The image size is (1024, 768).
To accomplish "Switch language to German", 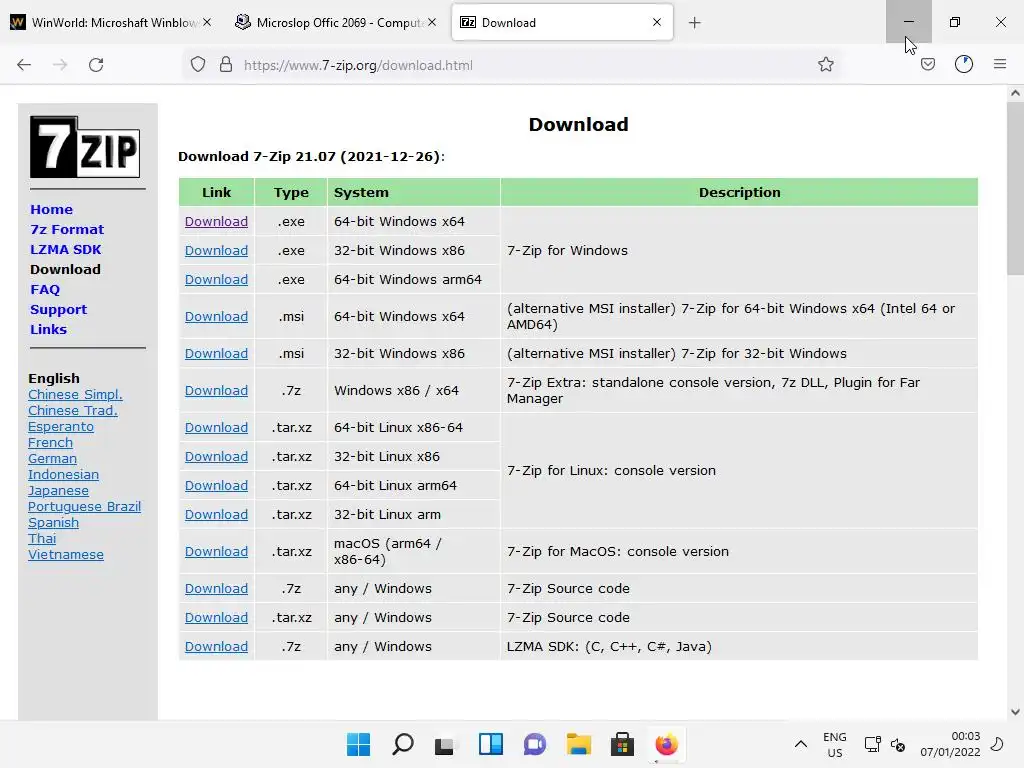I will point(52,458).
